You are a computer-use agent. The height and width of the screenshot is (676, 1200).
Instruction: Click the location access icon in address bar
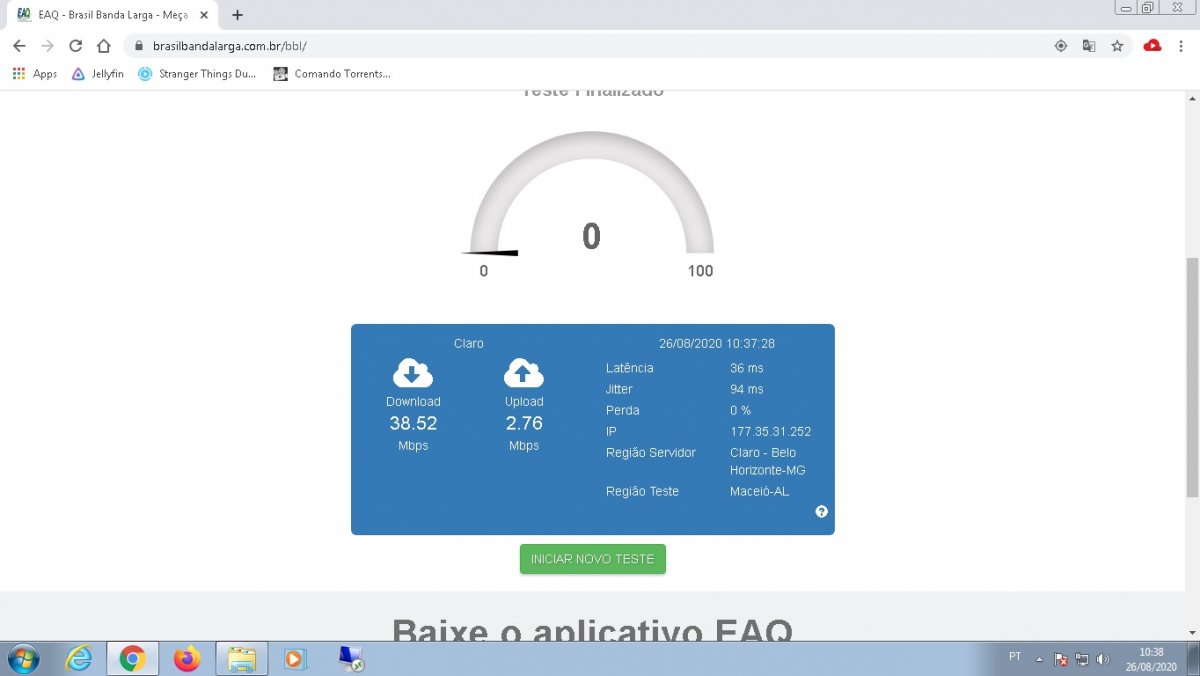[x=1061, y=46]
